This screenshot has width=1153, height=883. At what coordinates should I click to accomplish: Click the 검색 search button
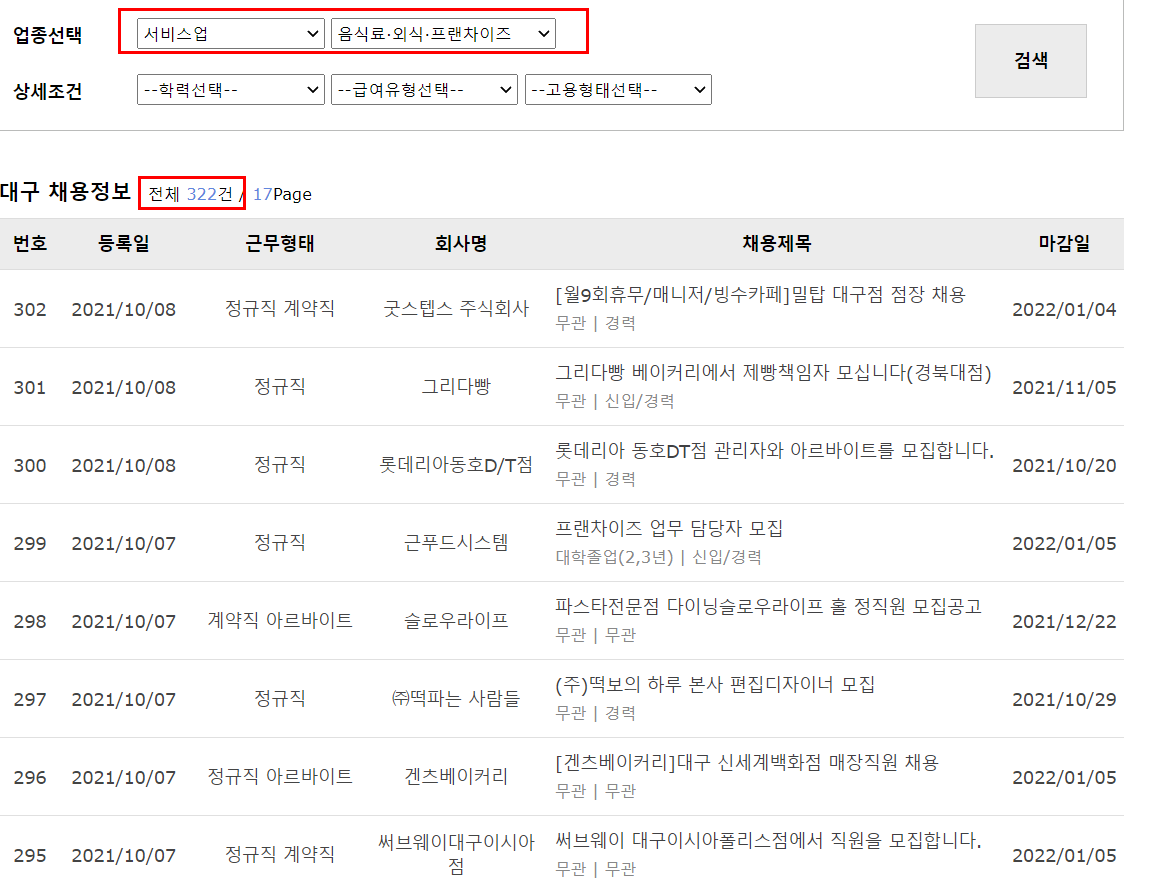point(1030,61)
